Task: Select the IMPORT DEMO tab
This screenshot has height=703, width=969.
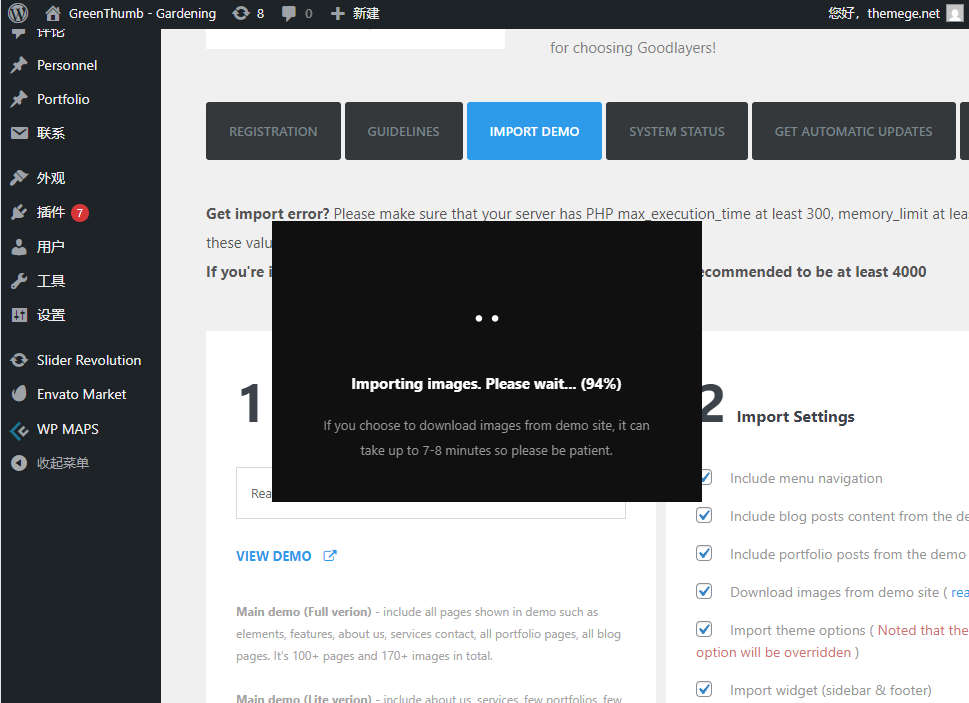Action: 535,131
